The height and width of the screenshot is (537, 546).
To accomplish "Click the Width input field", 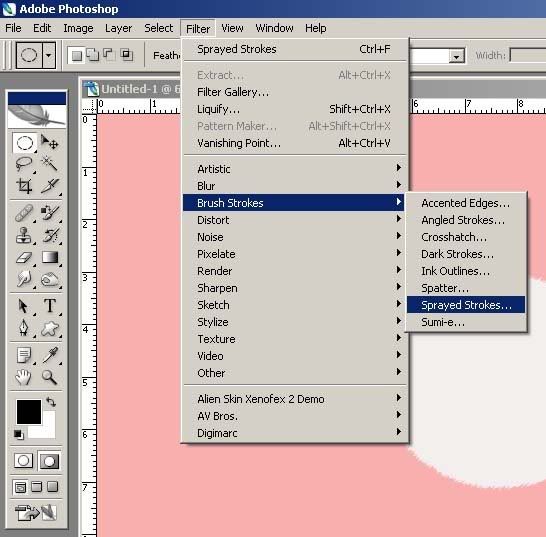I will 528,55.
